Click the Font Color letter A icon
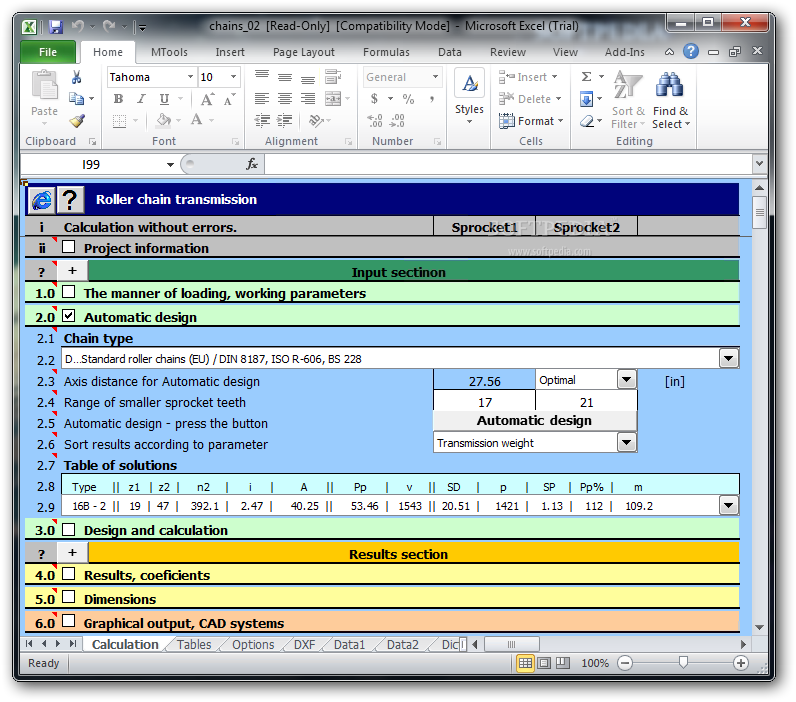This screenshot has width=796, height=702. [x=196, y=120]
